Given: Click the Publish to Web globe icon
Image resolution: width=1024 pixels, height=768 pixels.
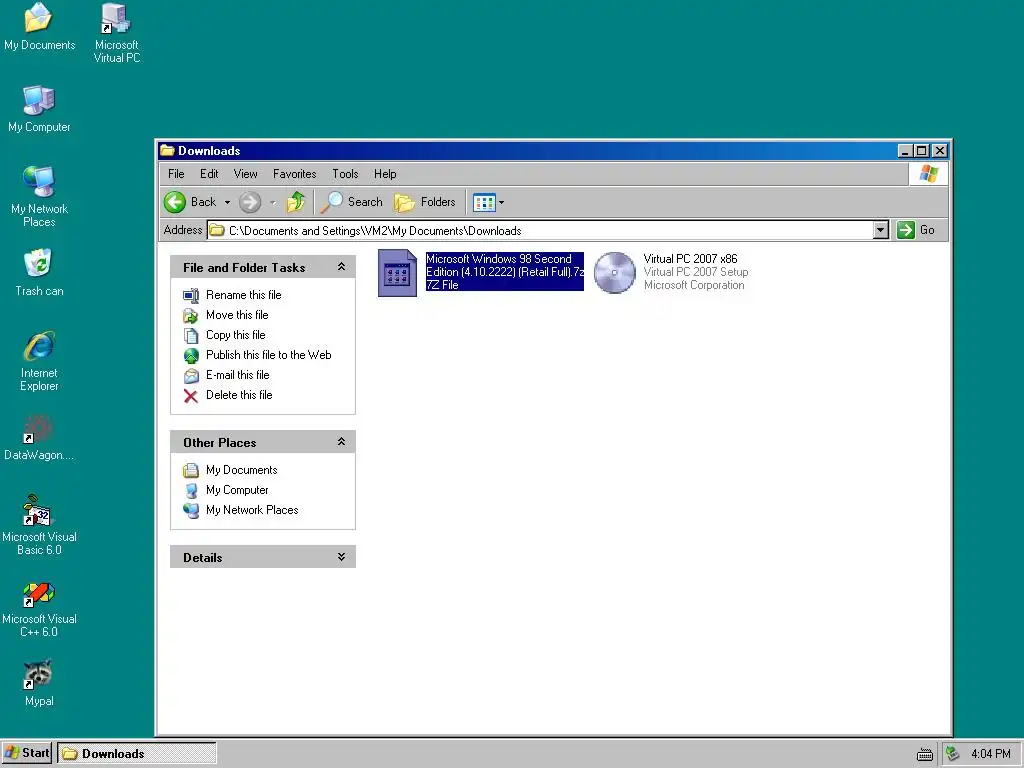Looking at the screenshot, I should click(x=191, y=356).
